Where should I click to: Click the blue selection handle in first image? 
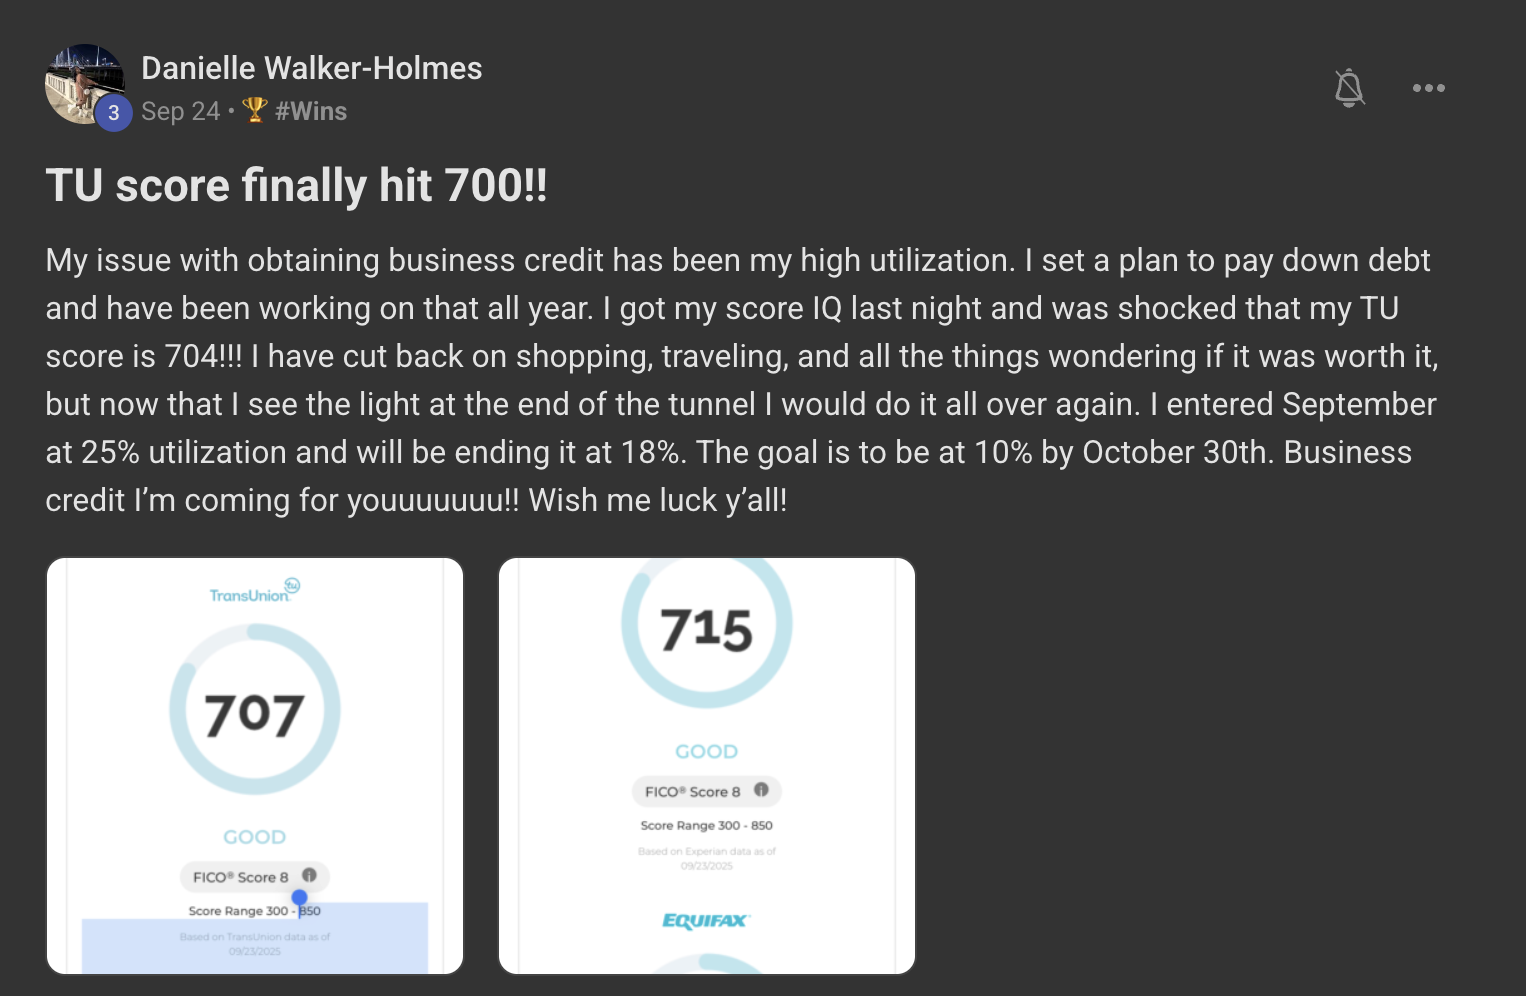pos(299,897)
